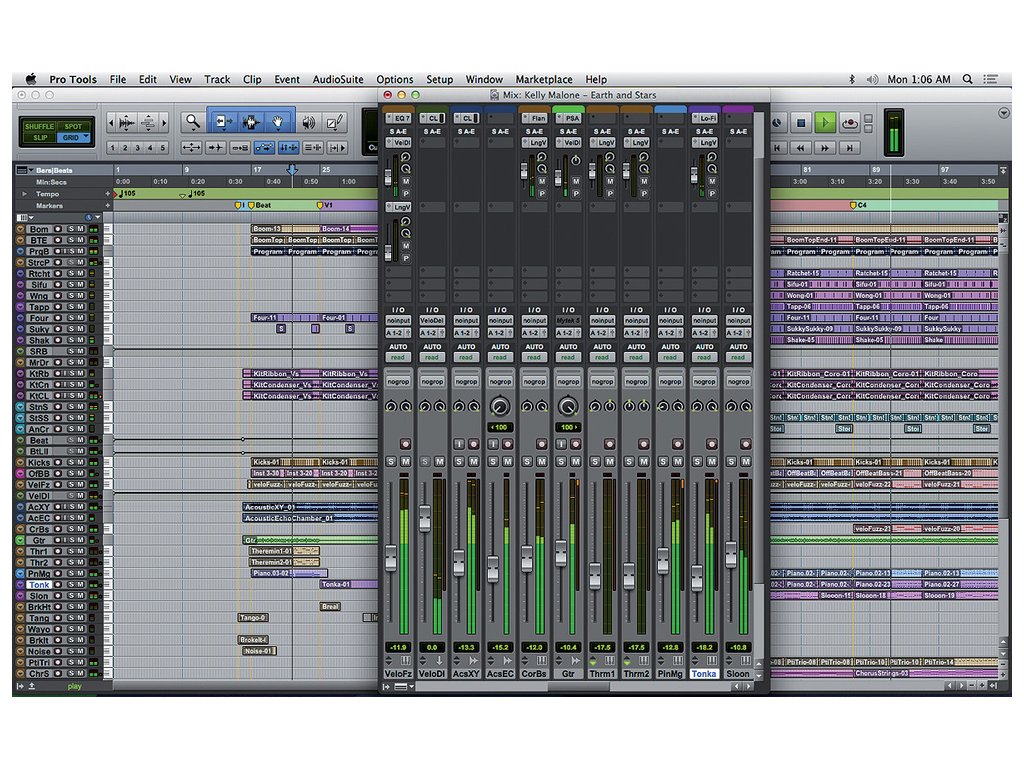Solo the PinMg mixer channel
Screen dimensions: 1024x768
coord(663,462)
